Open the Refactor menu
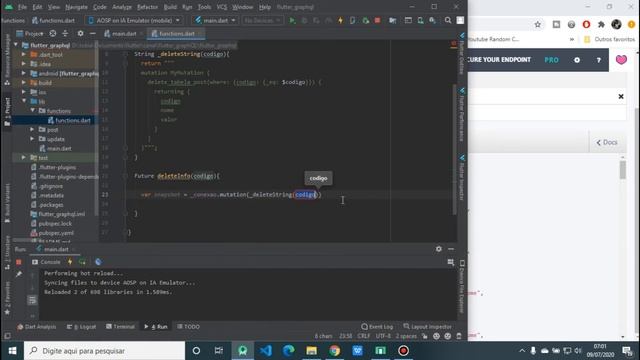 tap(147, 7)
